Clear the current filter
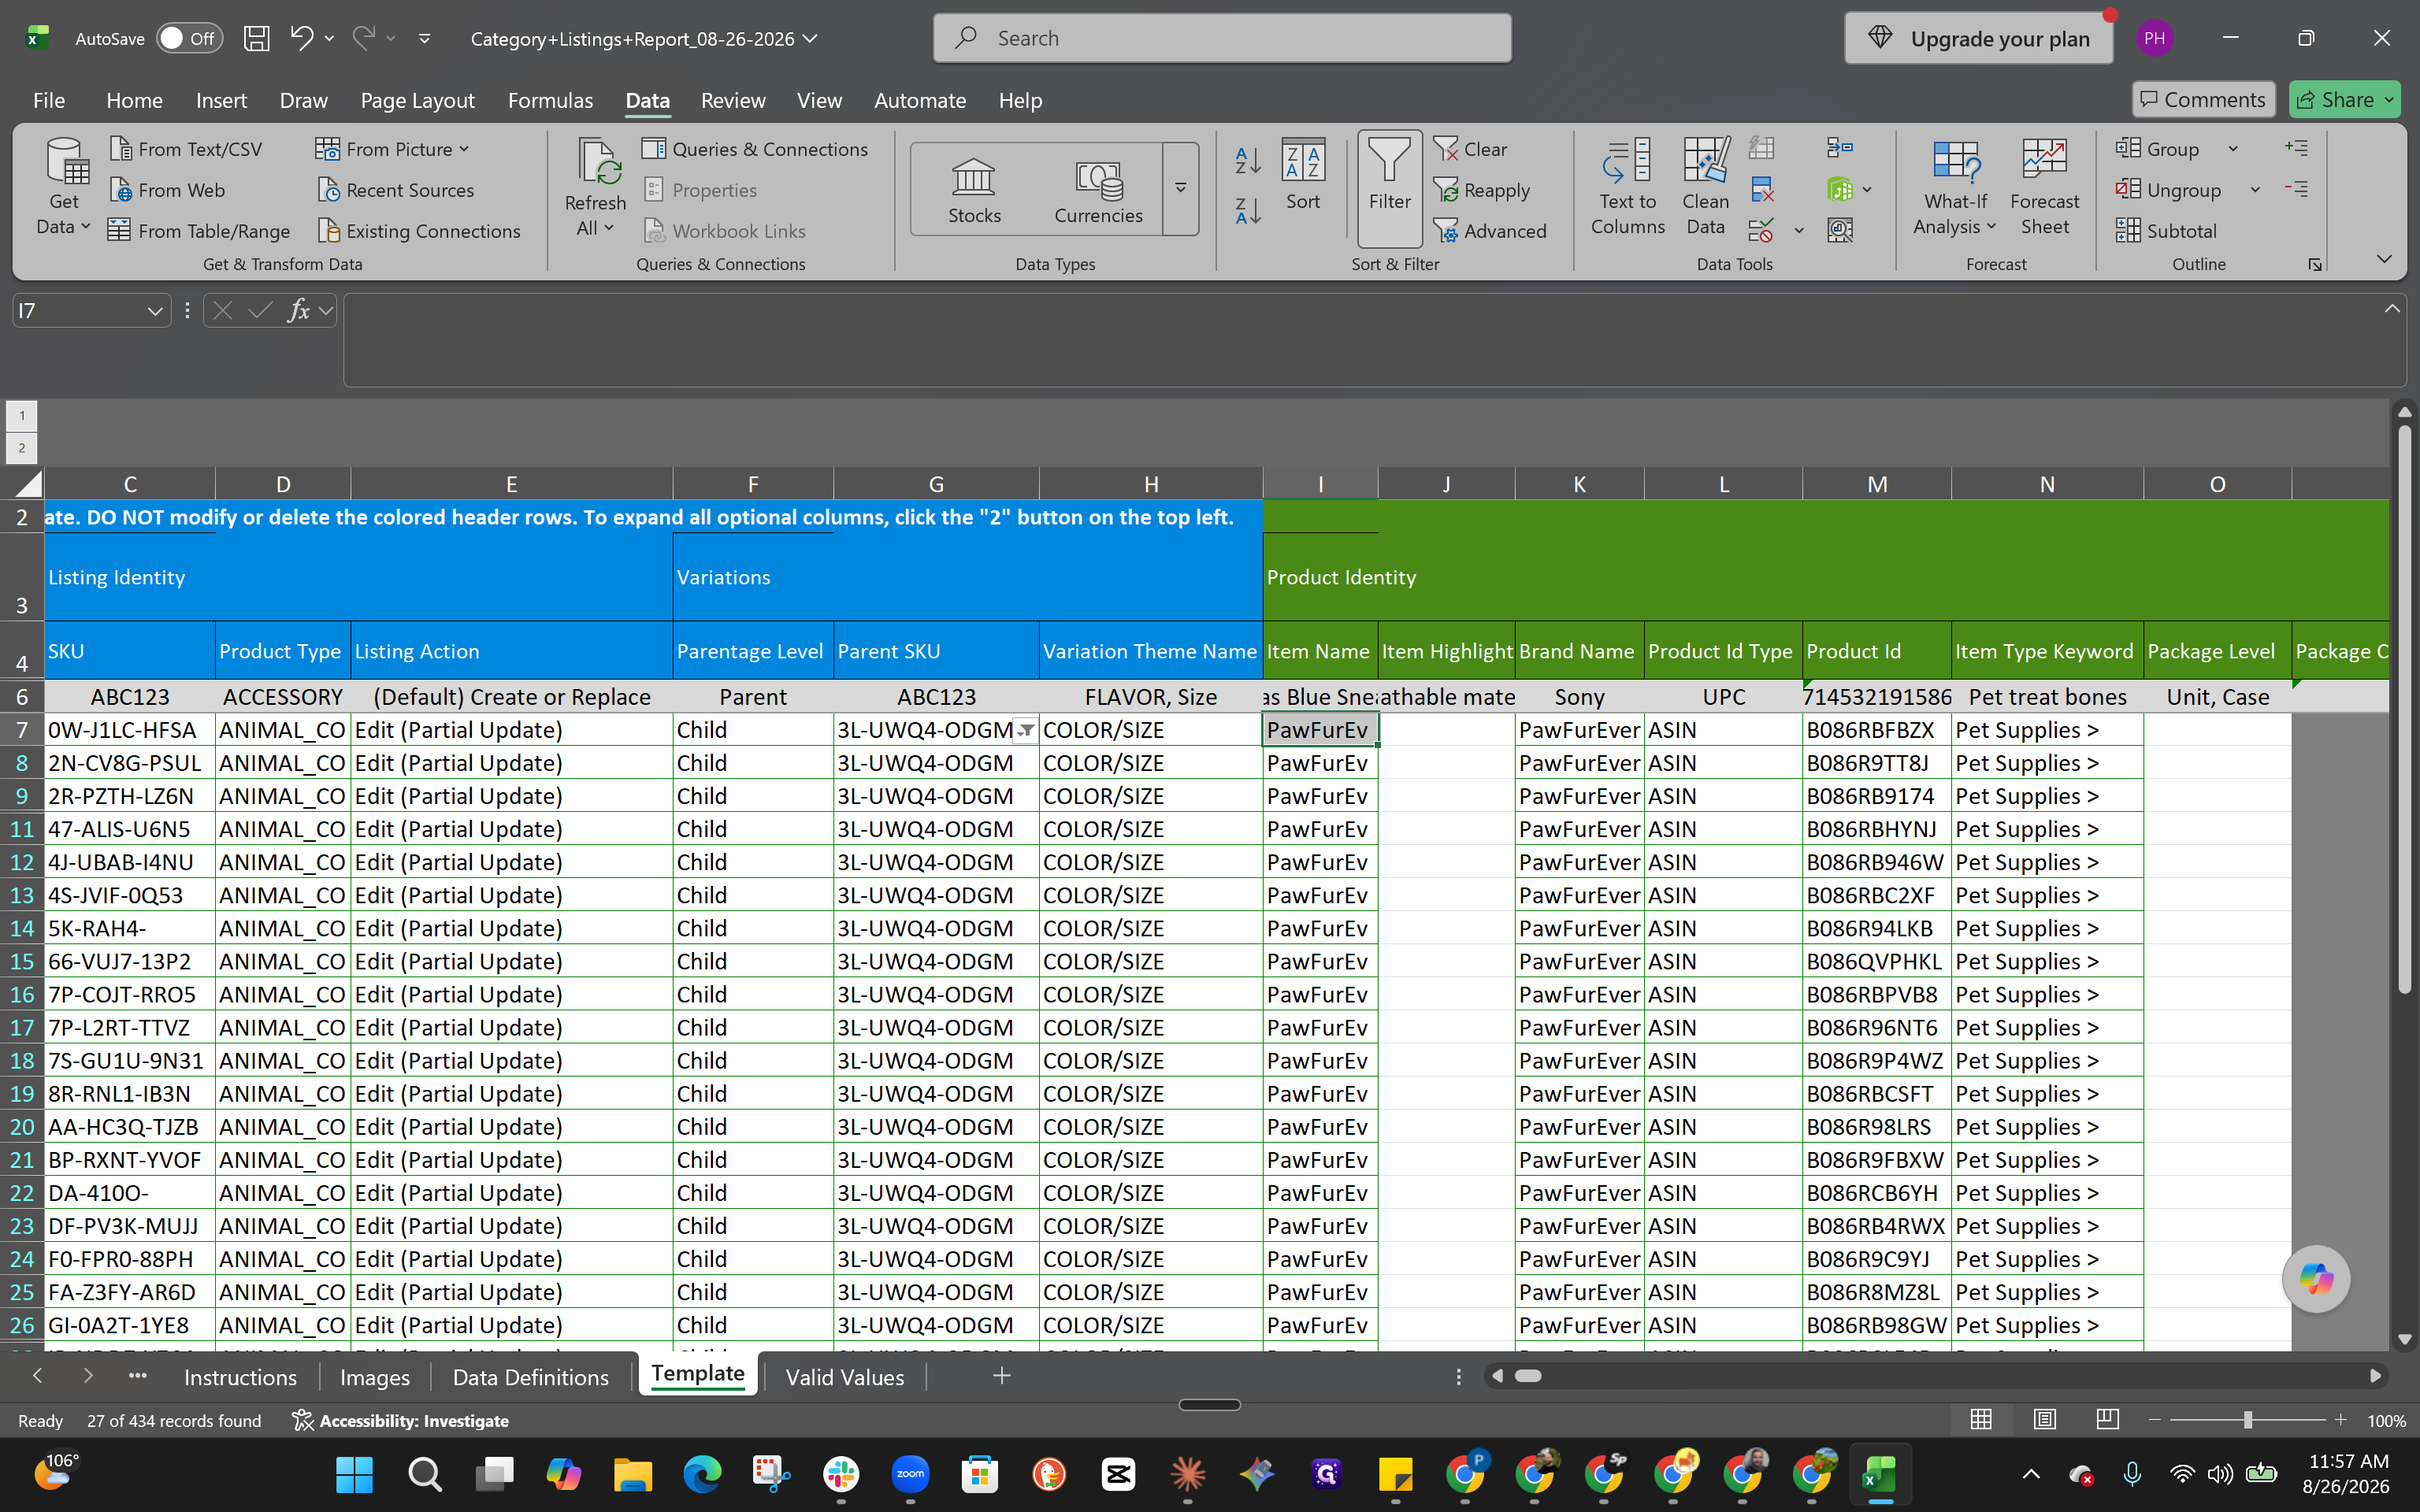This screenshot has width=2420, height=1512. [x=1470, y=149]
